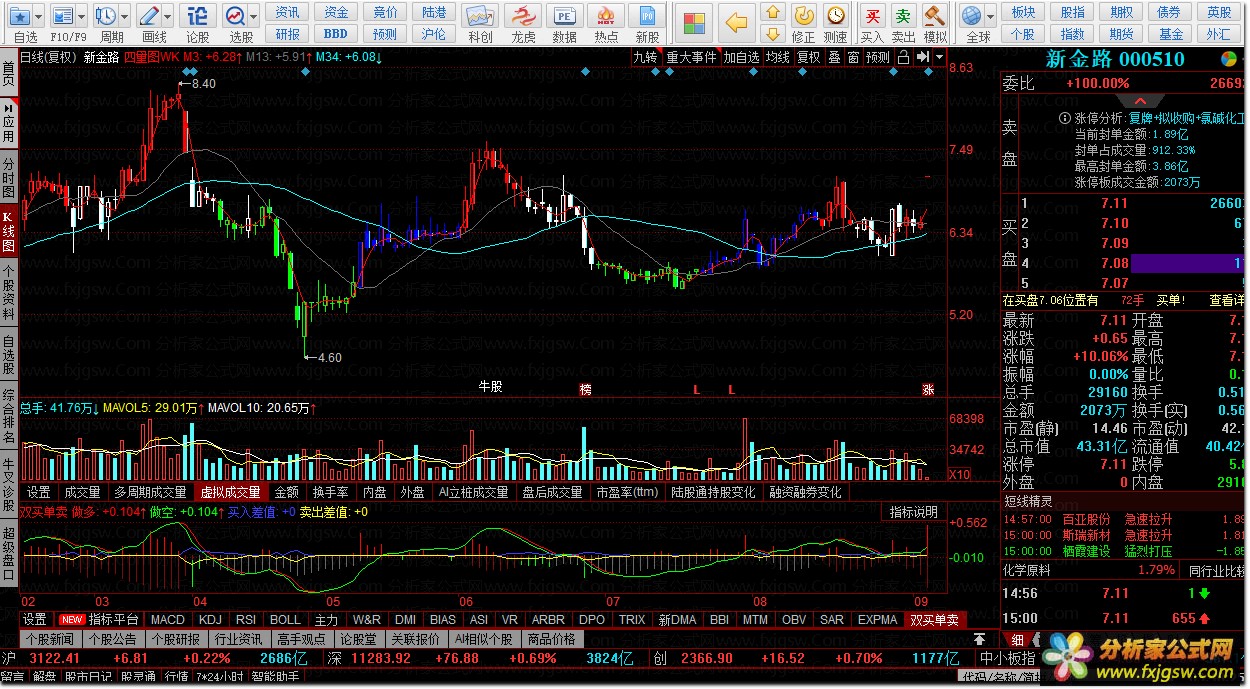This screenshot has height=689, width=1250.
Task: Run the 测速 speed test clock icon
Action: tap(836, 16)
